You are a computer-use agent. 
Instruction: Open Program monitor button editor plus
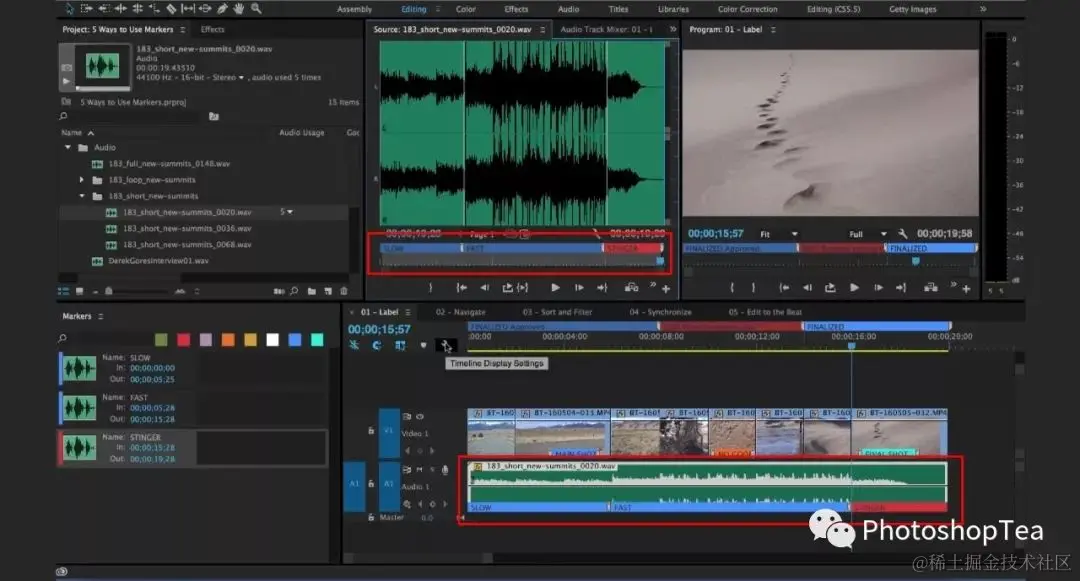(966, 288)
